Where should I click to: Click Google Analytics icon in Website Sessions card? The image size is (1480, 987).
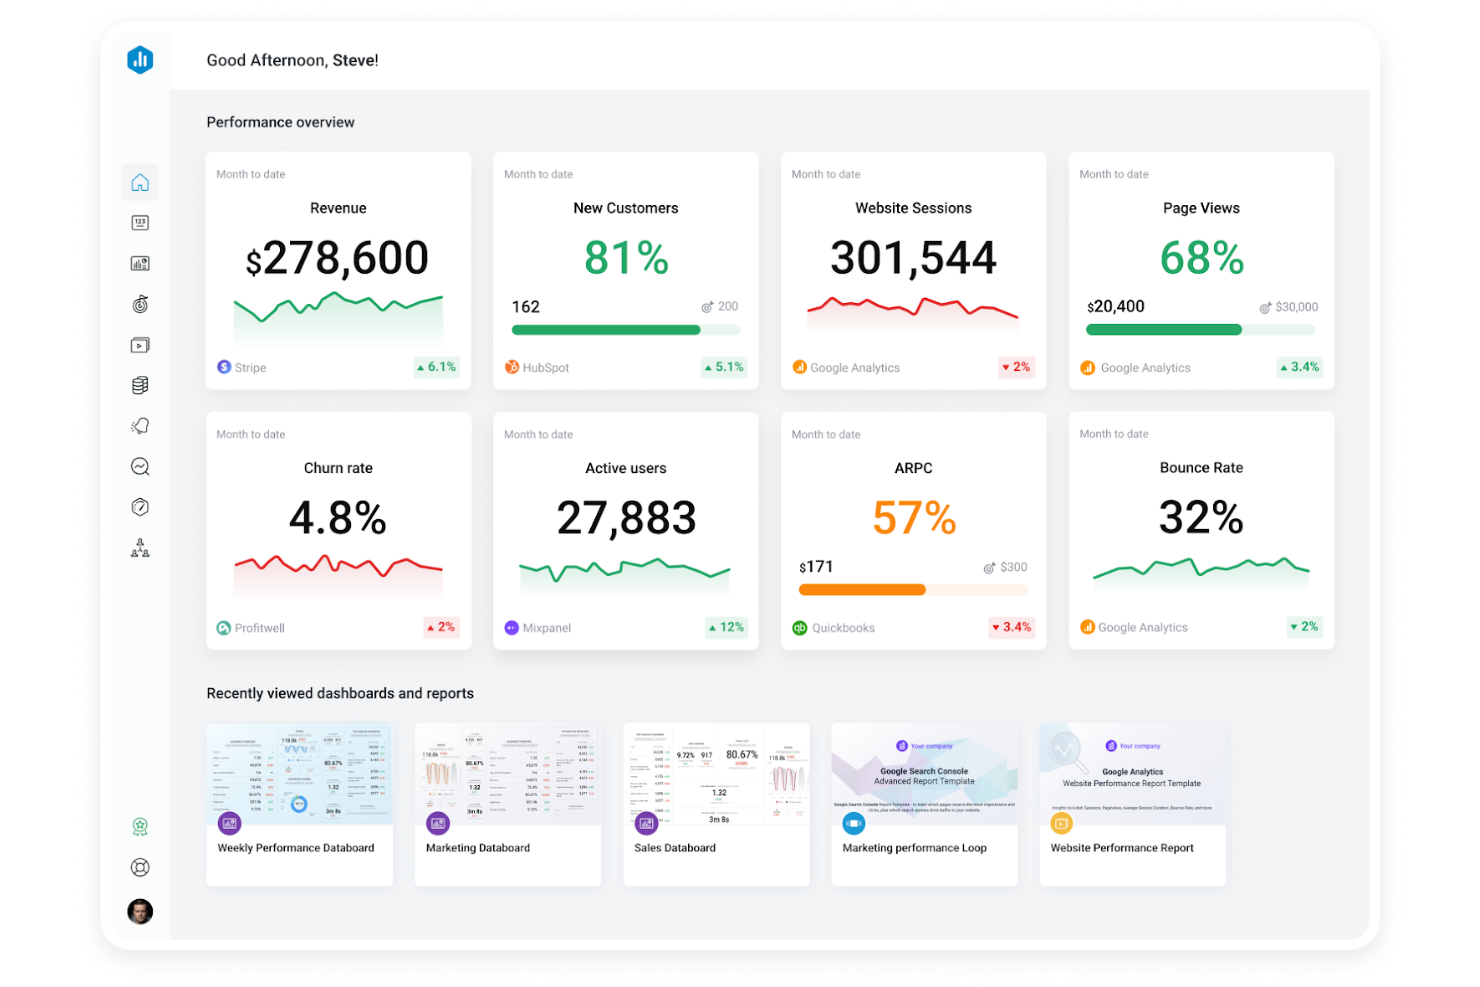click(799, 367)
